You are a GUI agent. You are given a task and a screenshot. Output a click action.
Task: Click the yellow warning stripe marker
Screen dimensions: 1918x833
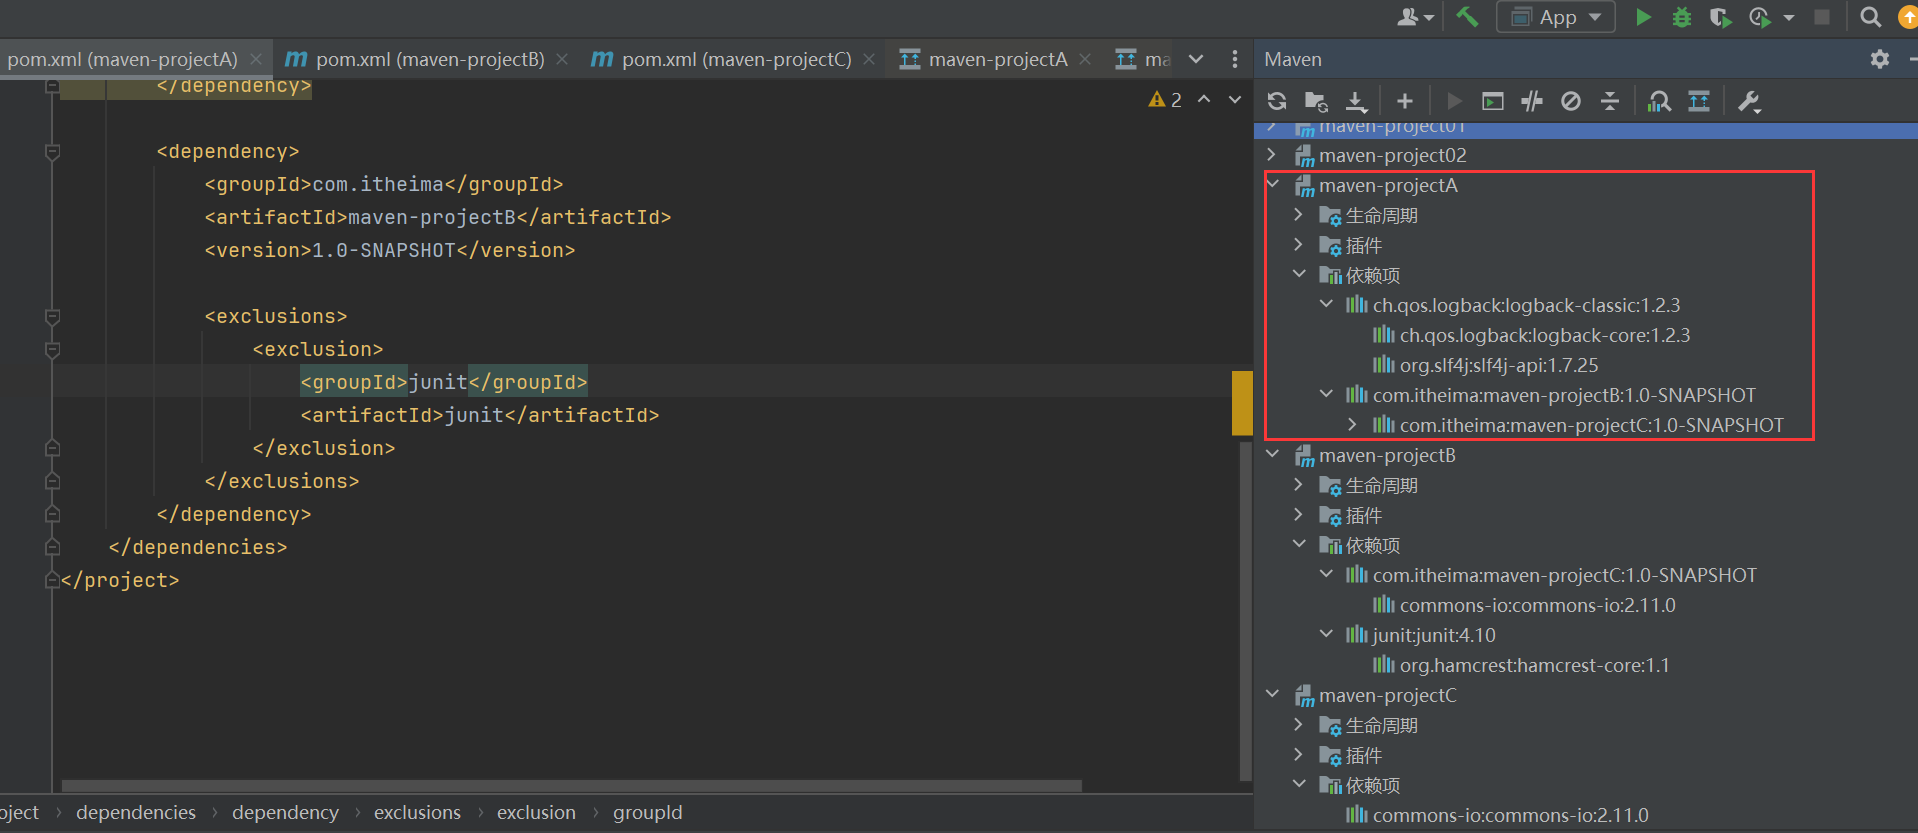1242,403
